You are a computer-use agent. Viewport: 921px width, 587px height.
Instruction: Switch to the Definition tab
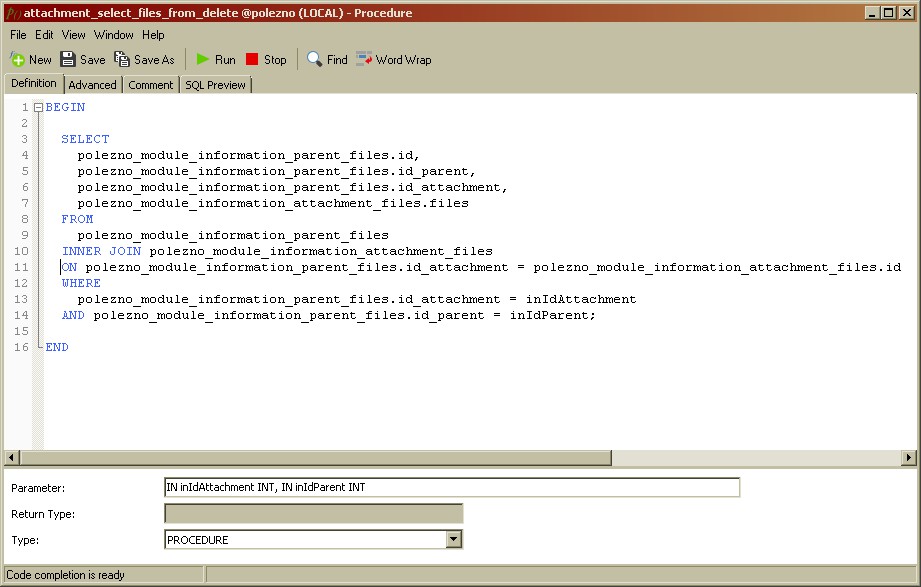tap(33, 83)
